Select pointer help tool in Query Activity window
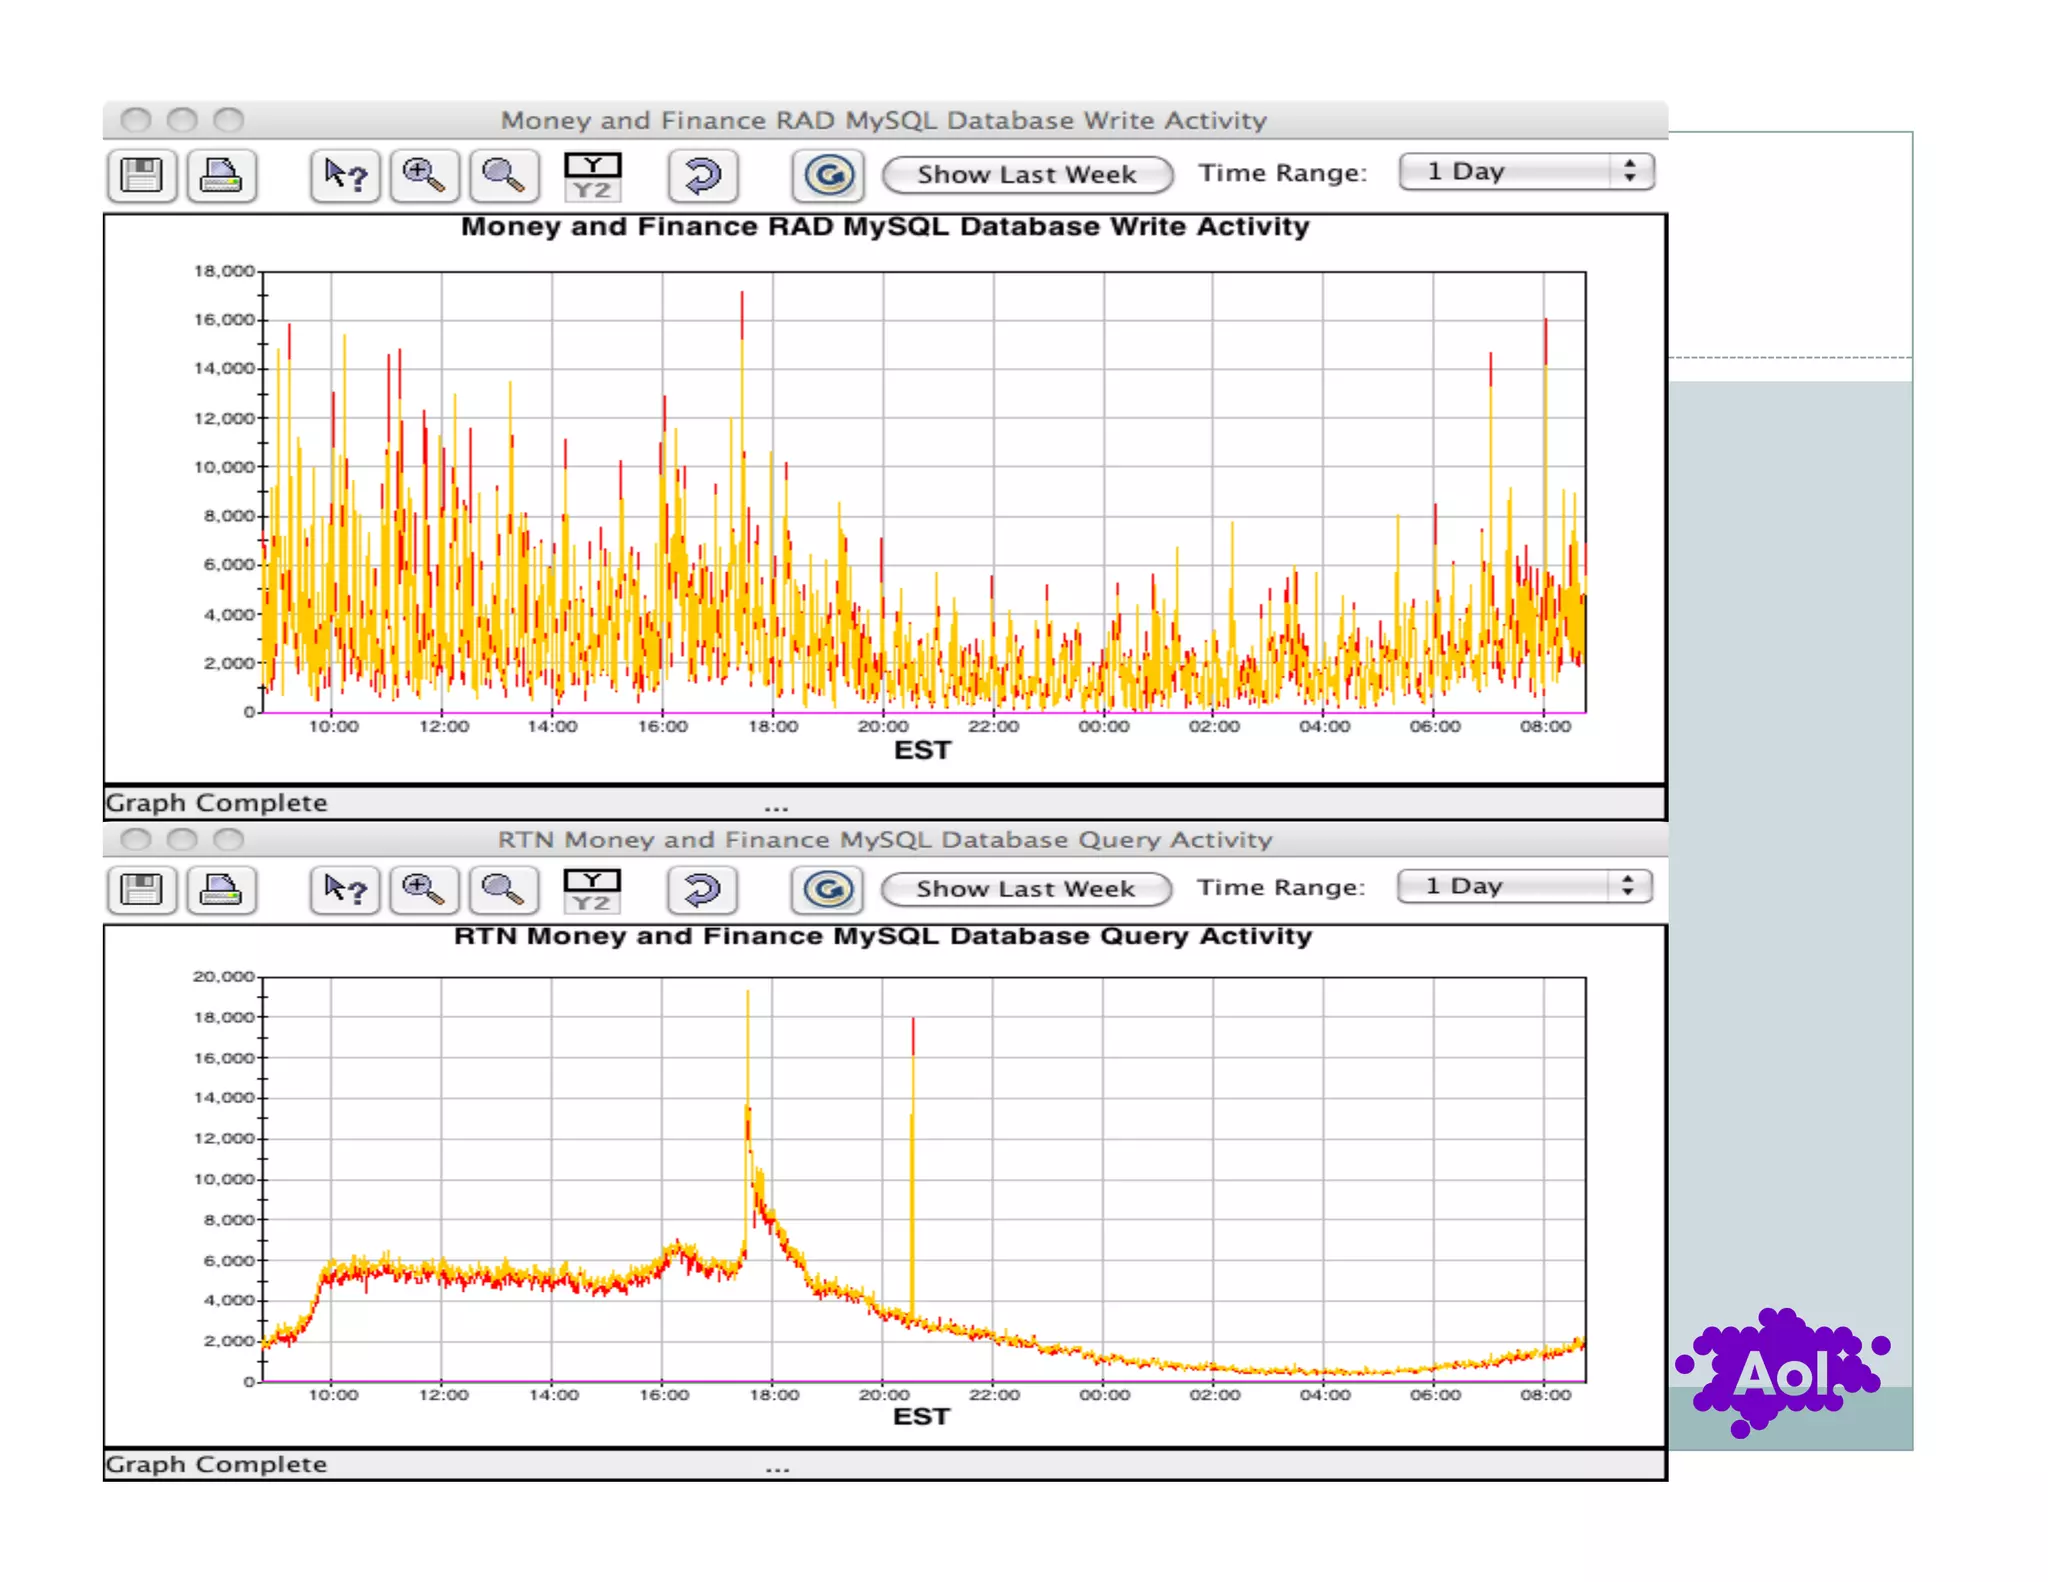This screenshot has height=1582, width=2048. (x=345, y=889)
